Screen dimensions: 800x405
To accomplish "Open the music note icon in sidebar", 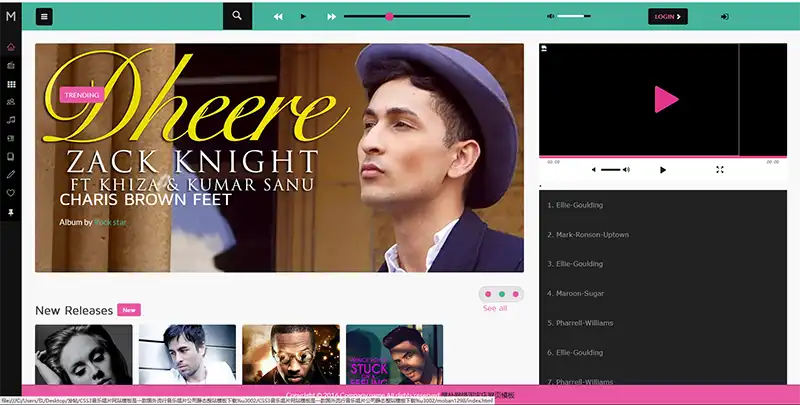I will [x=11, y=120].
